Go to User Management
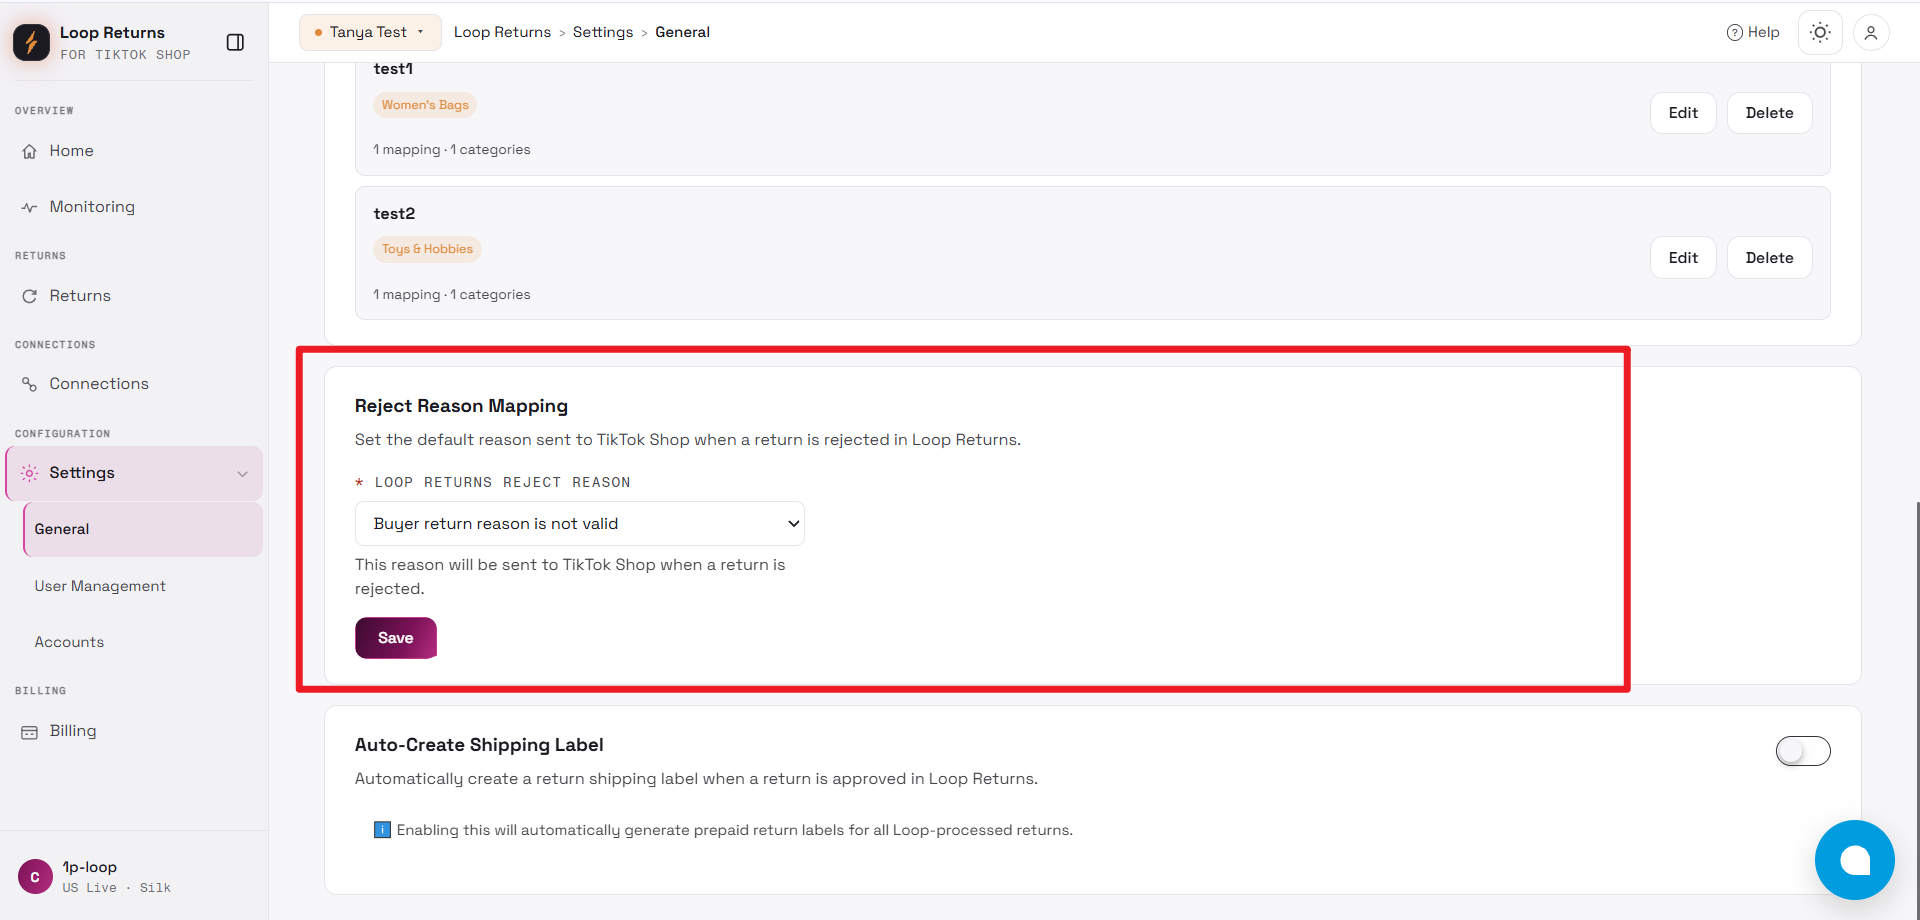 click(x=100, y=586)
